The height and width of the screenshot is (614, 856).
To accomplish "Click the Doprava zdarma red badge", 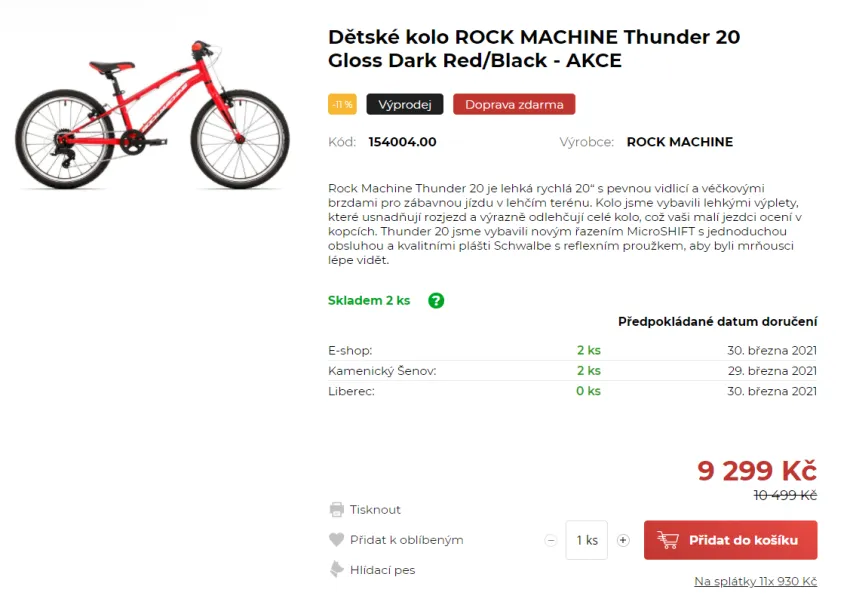I will pyautogui.click(x=514, y=104).
